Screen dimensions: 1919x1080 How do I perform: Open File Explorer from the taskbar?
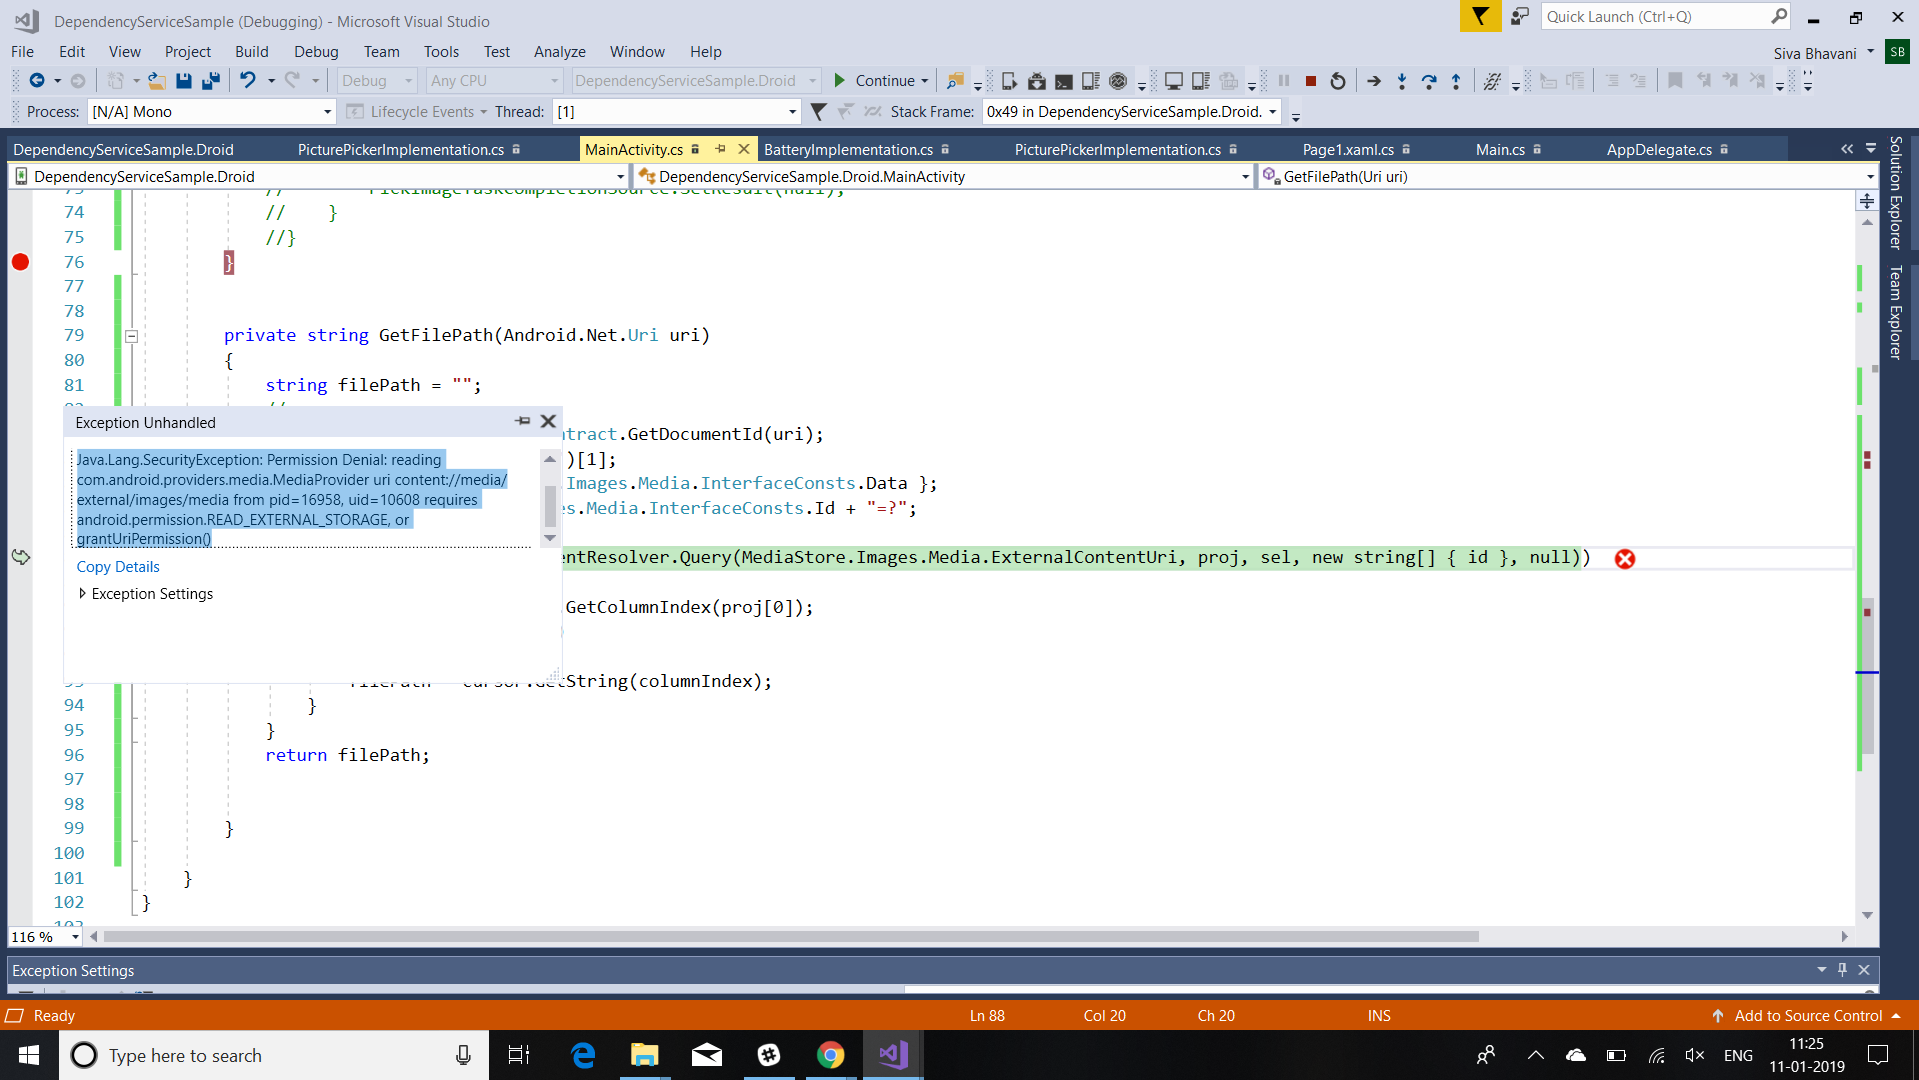644,1055
